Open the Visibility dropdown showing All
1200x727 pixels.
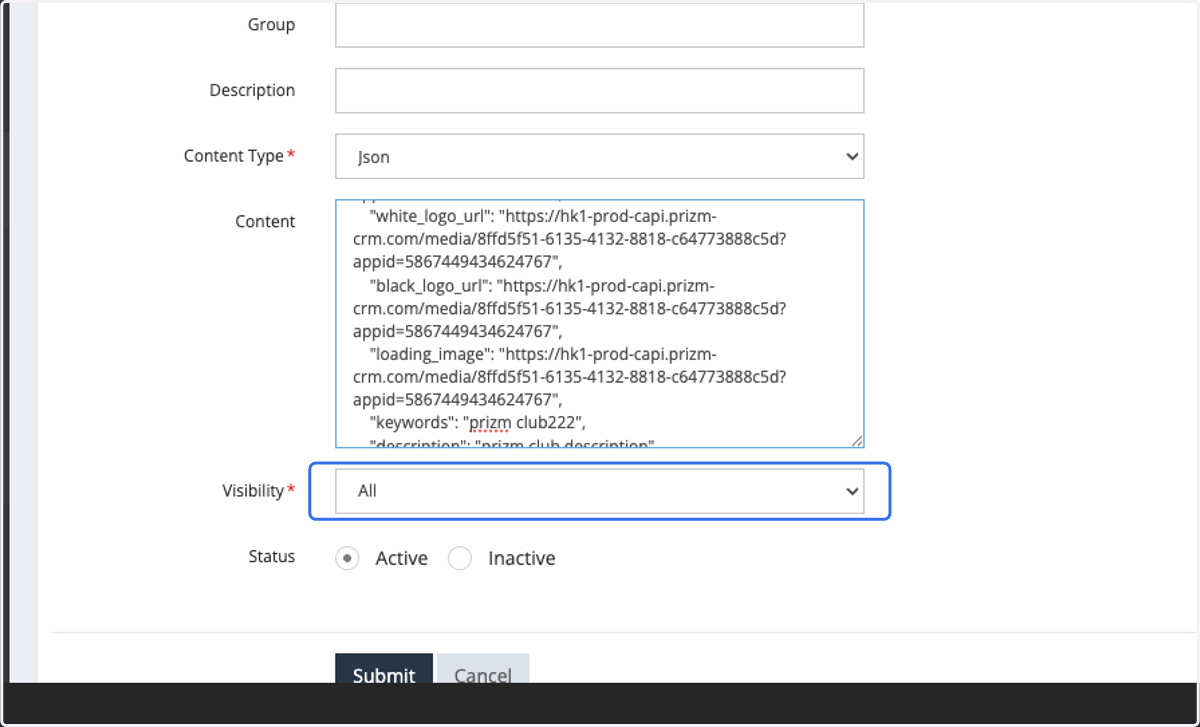(x=599, y=491)
